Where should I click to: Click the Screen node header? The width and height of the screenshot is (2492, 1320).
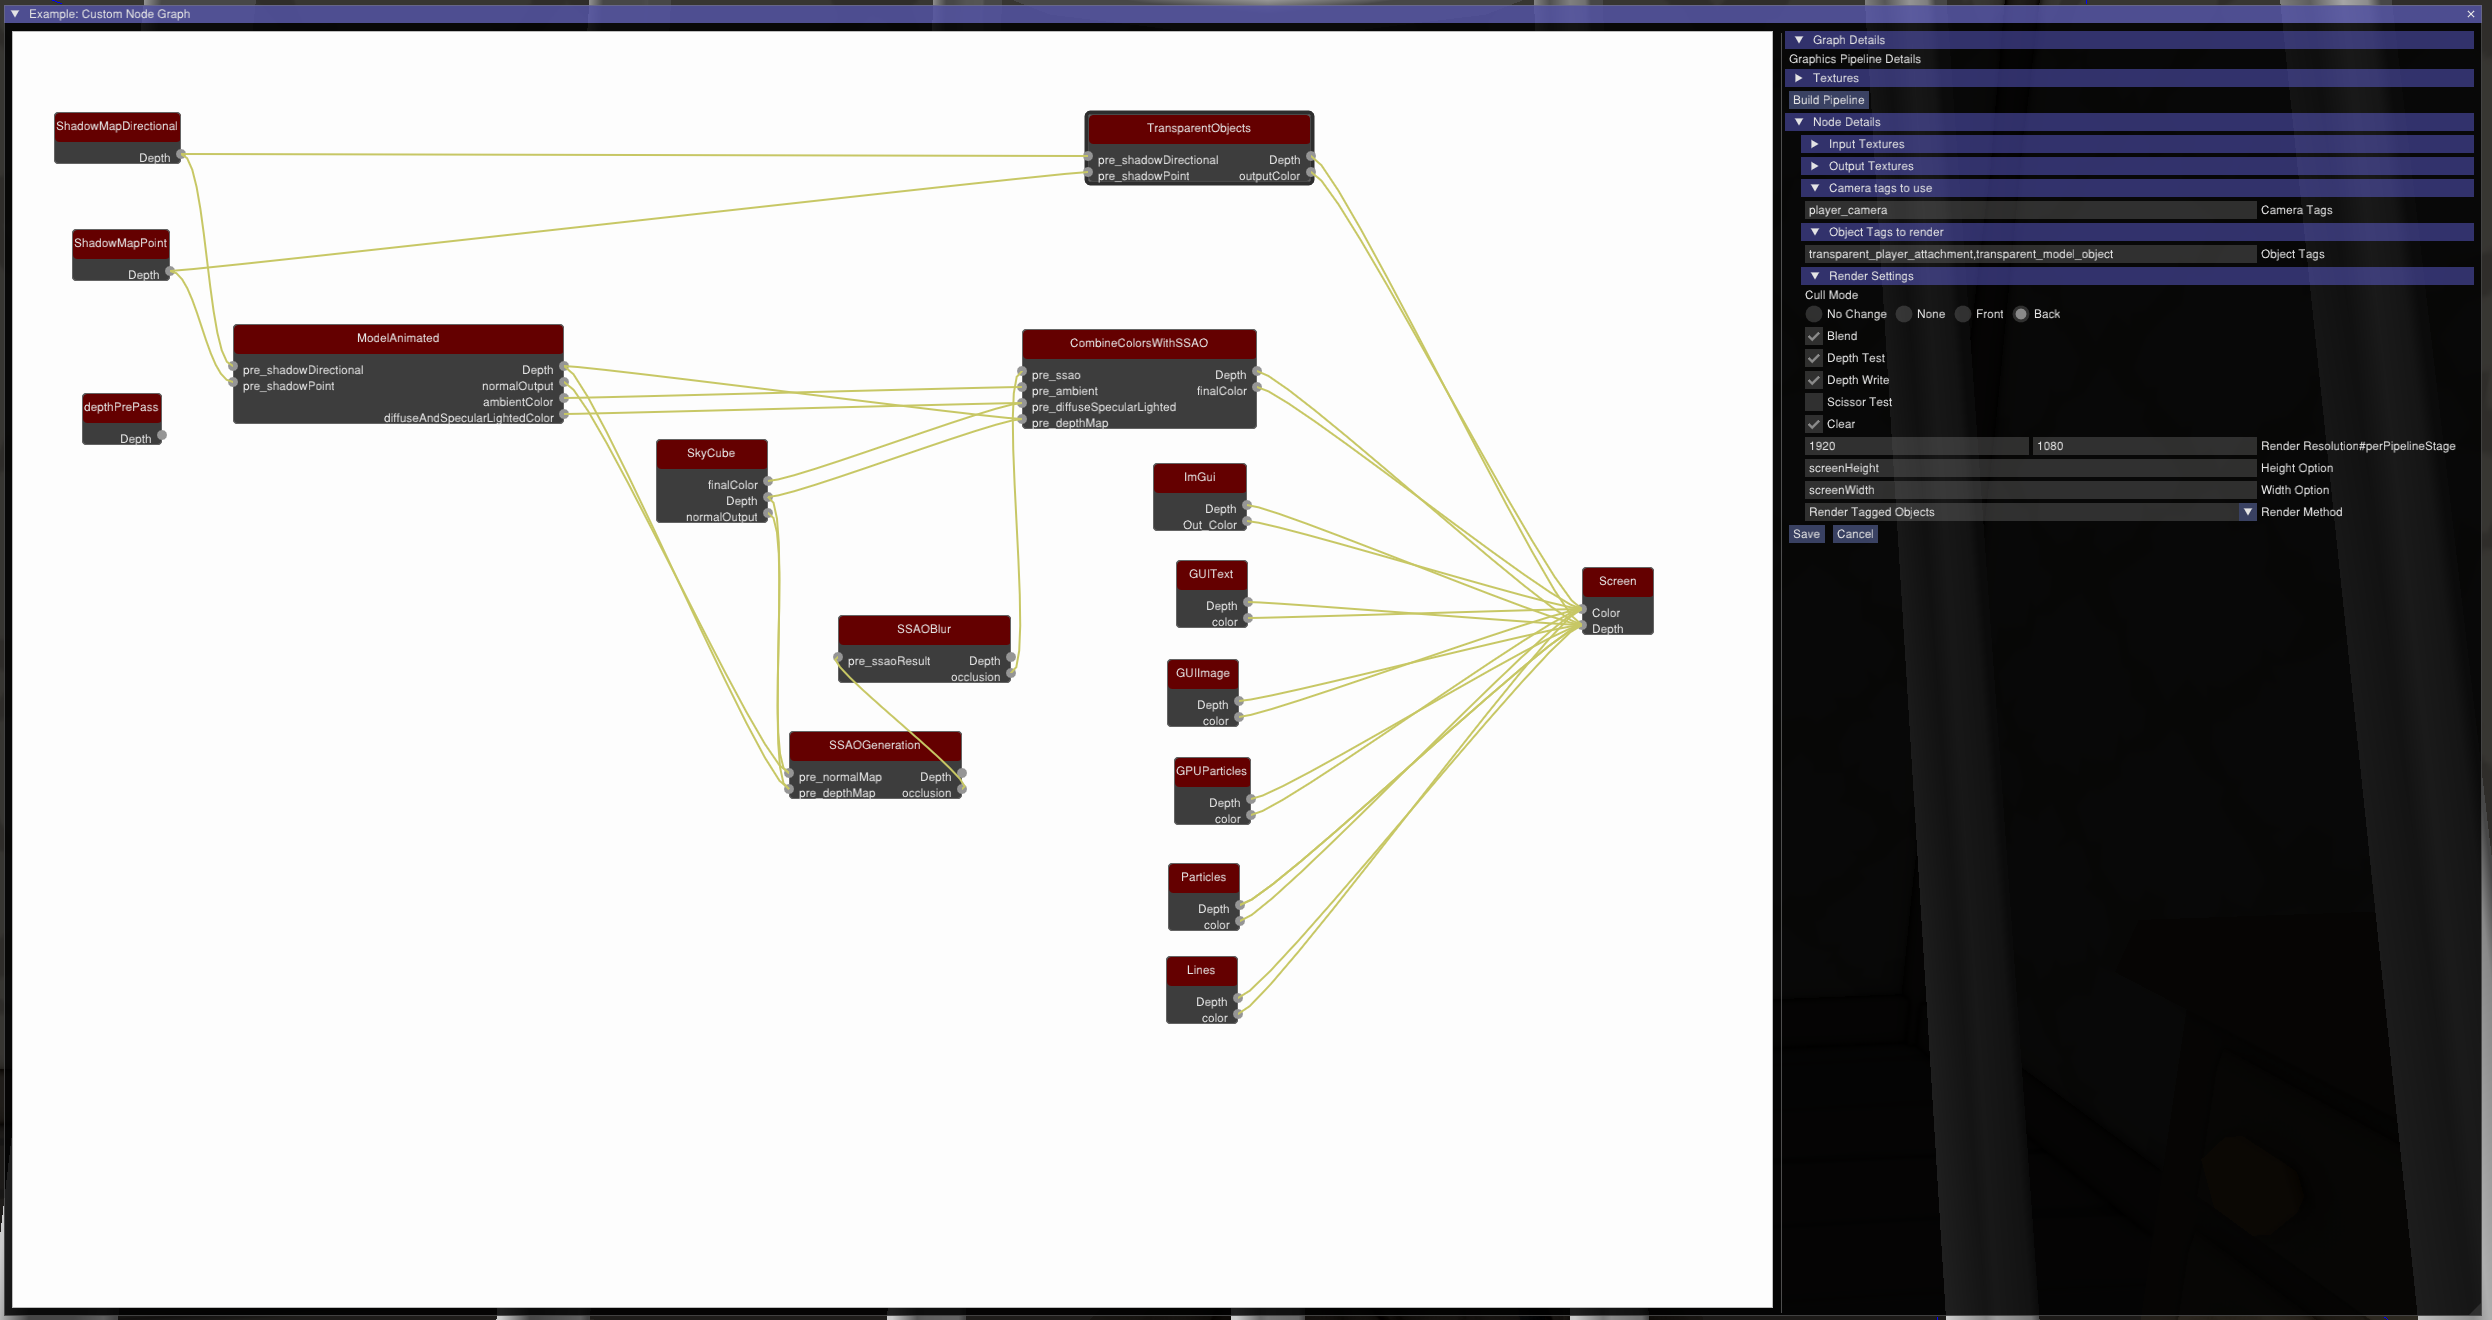1617,581
